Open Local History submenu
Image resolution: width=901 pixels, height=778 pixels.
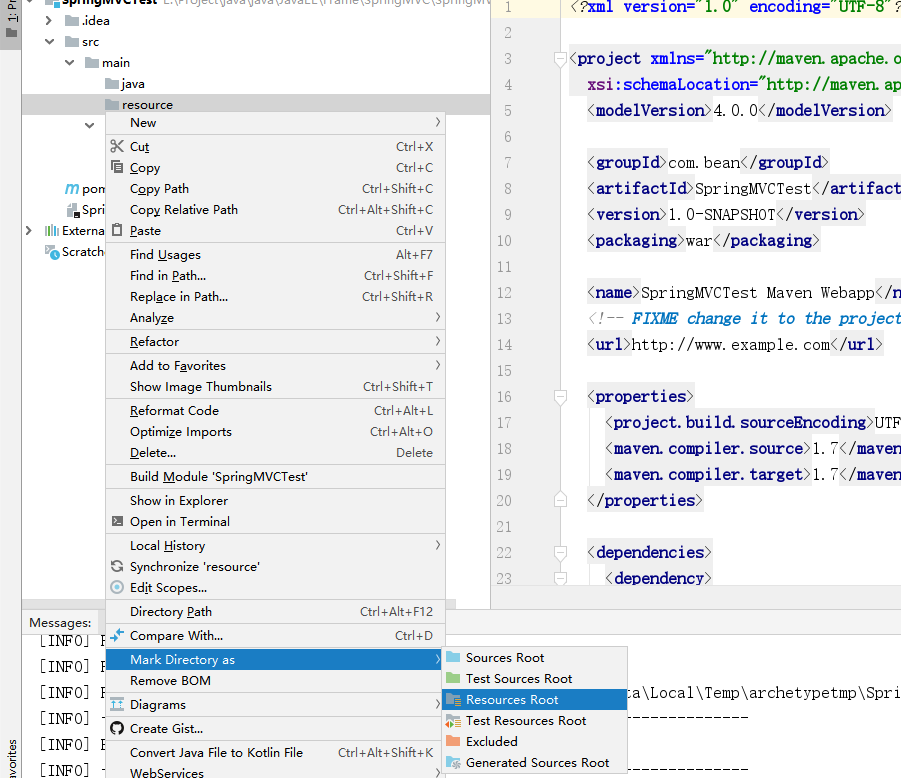click(275, 545)
